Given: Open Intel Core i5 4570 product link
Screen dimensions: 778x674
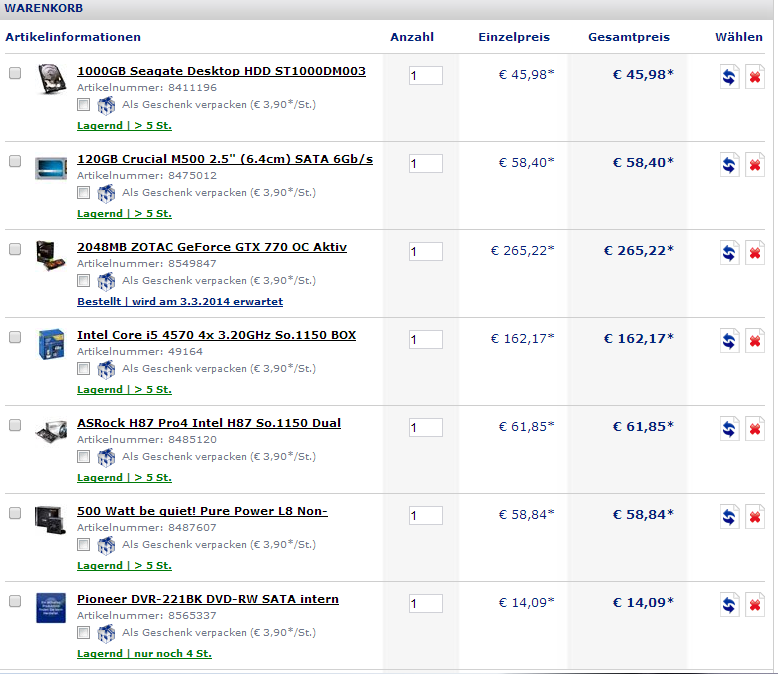Looking at the screenshot, I should point(216,336).
